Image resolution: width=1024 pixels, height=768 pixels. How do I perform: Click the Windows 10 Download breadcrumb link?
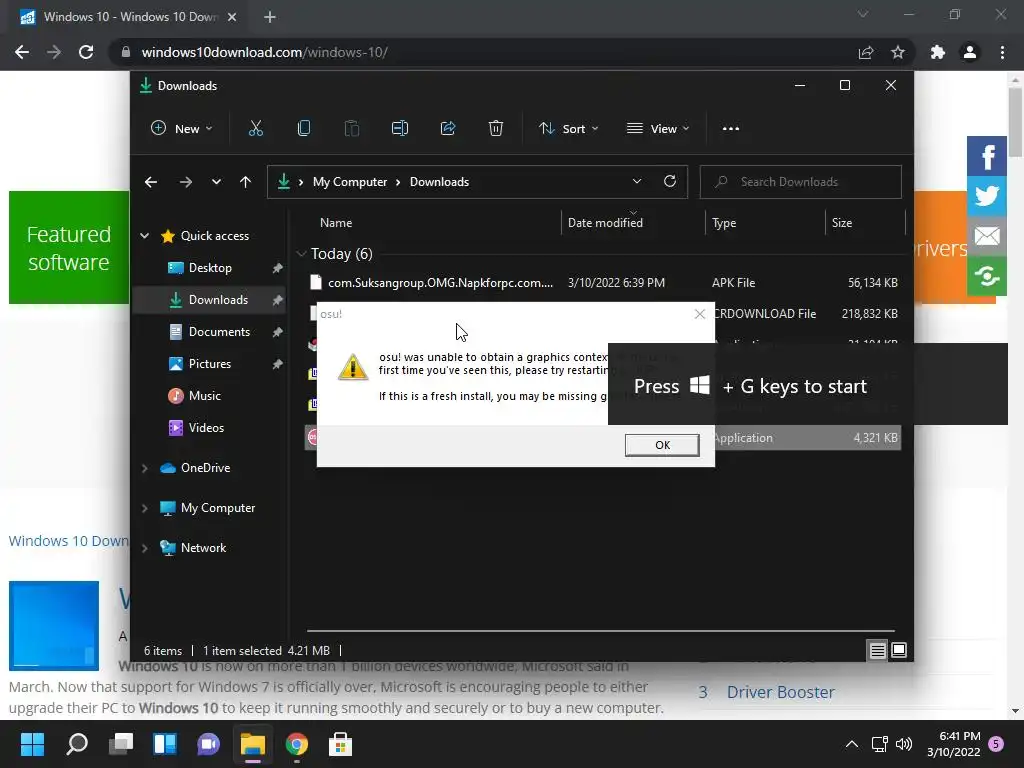(69, 541)
